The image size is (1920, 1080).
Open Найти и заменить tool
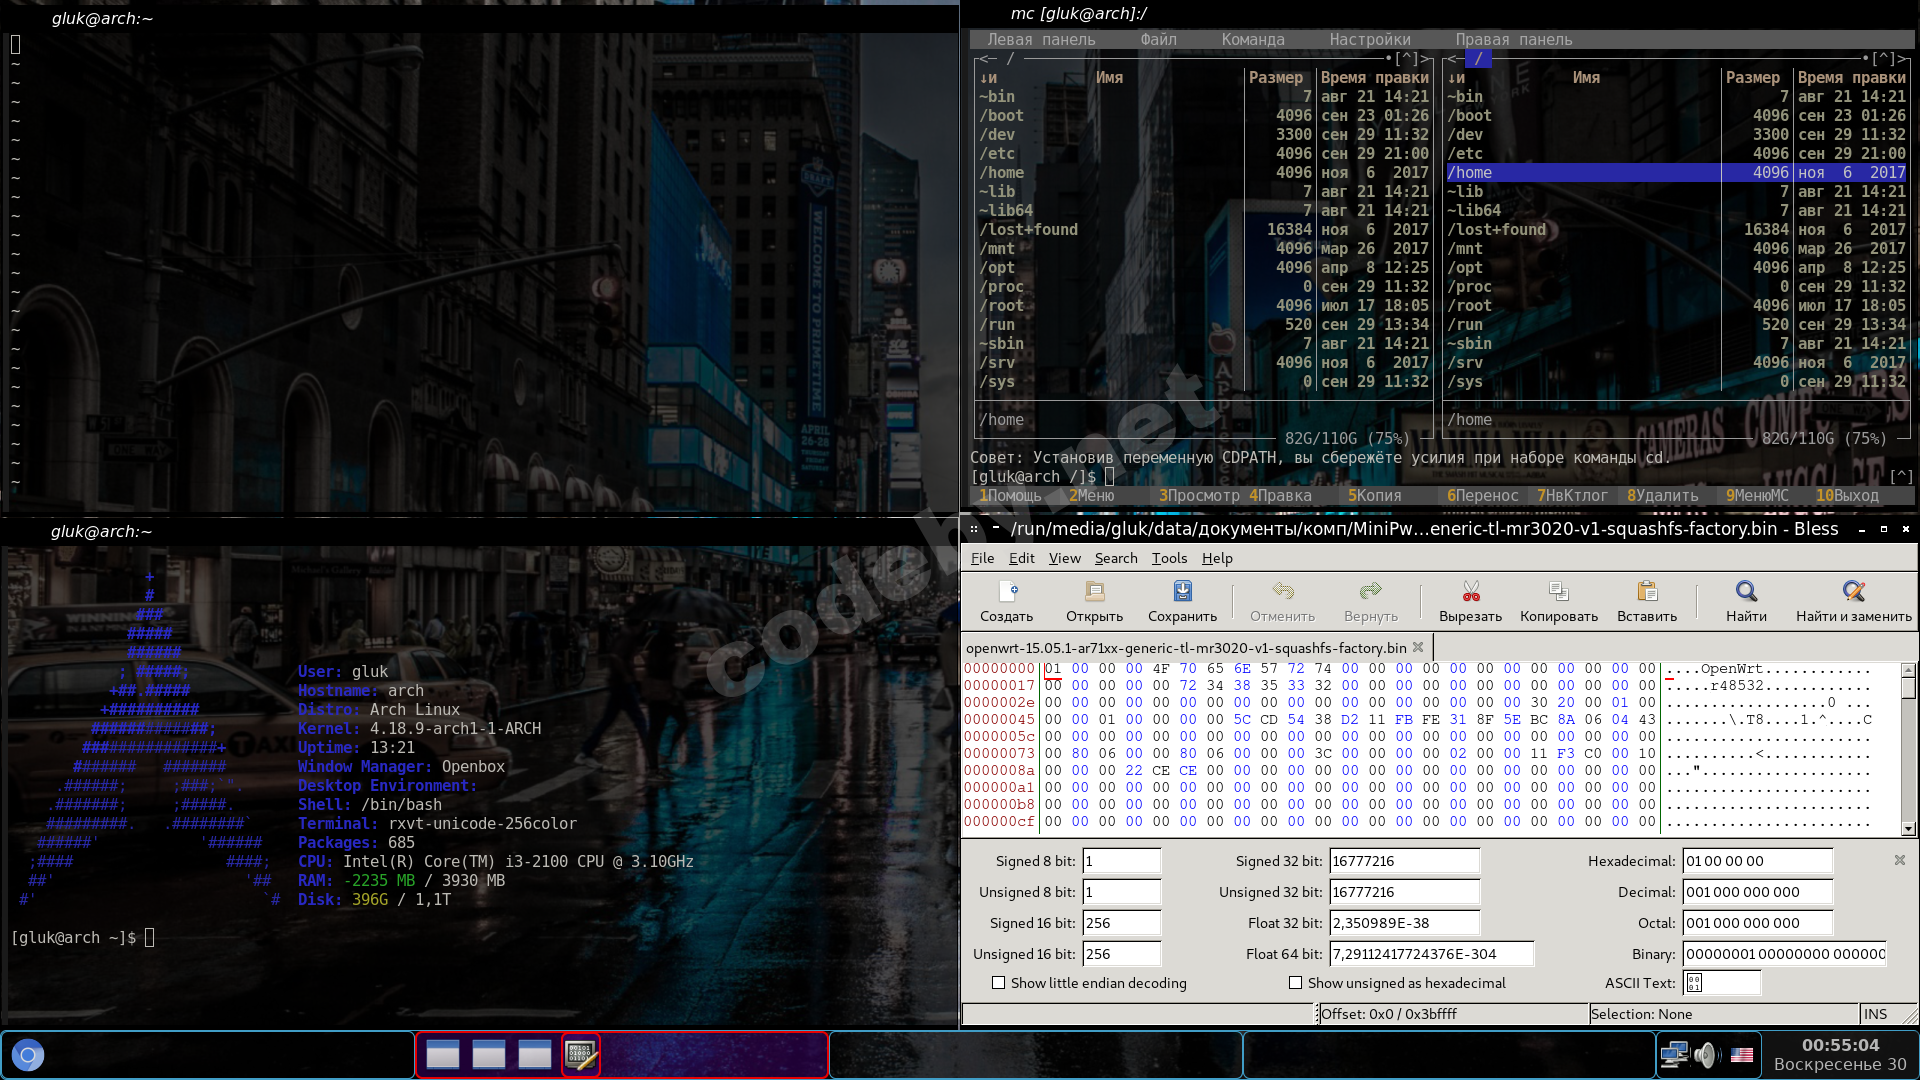pos(1853,592)
